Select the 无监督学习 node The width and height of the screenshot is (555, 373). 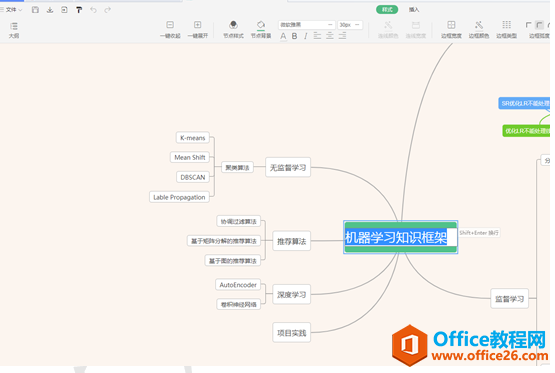coord(288,167)
